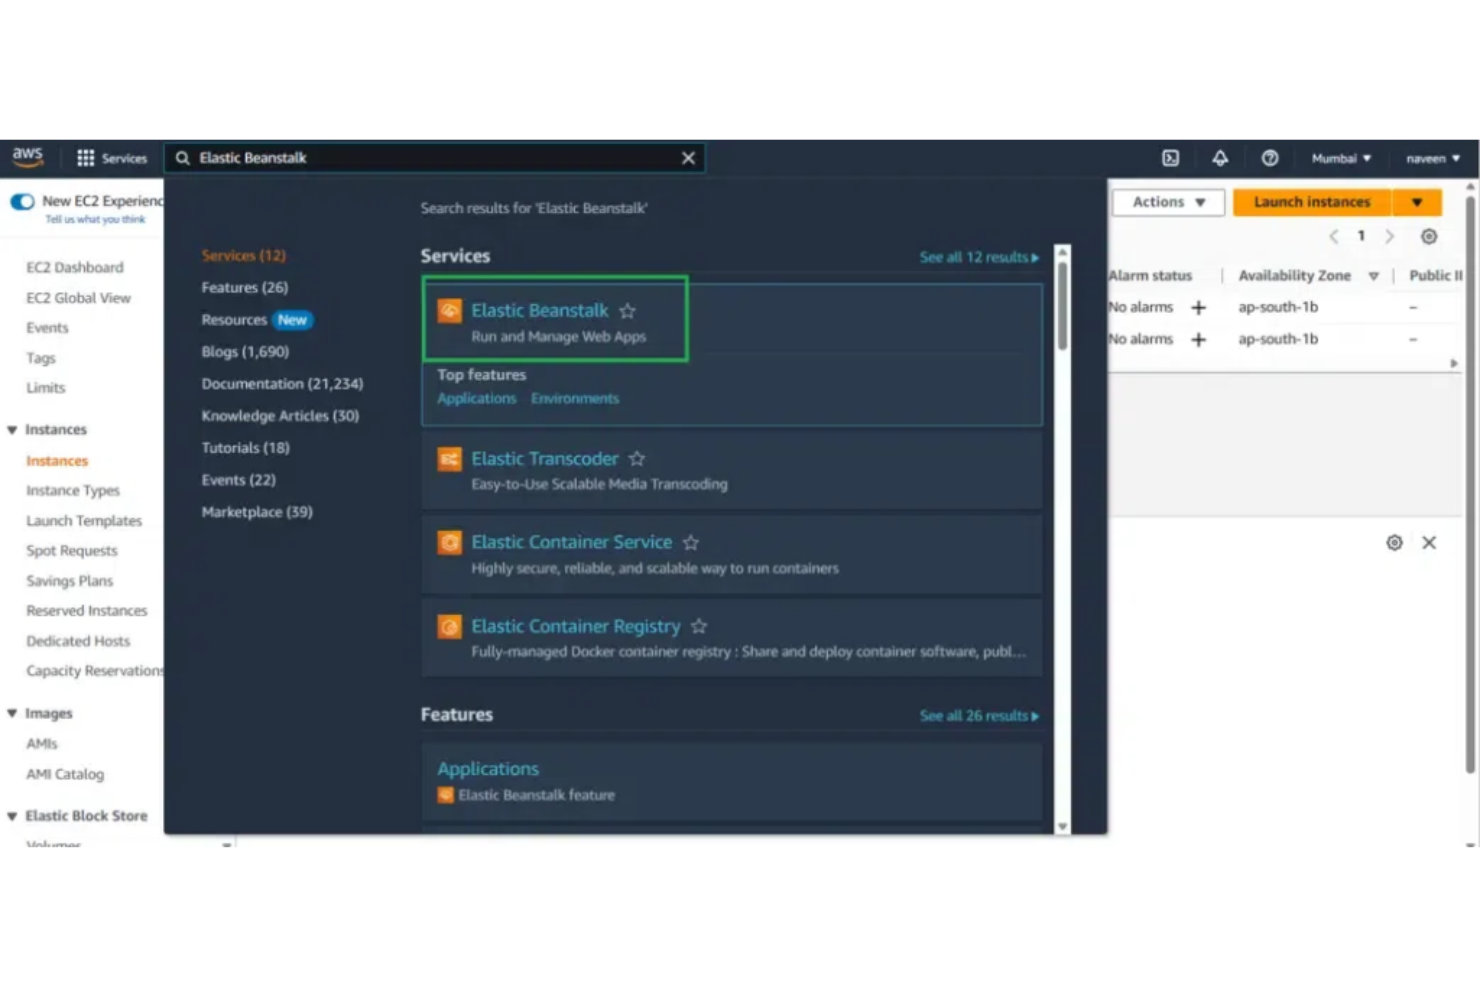Open the notifications bell icon
Screen dimensions: 1480x987
pyautogui.click(x=1220, y=157)
